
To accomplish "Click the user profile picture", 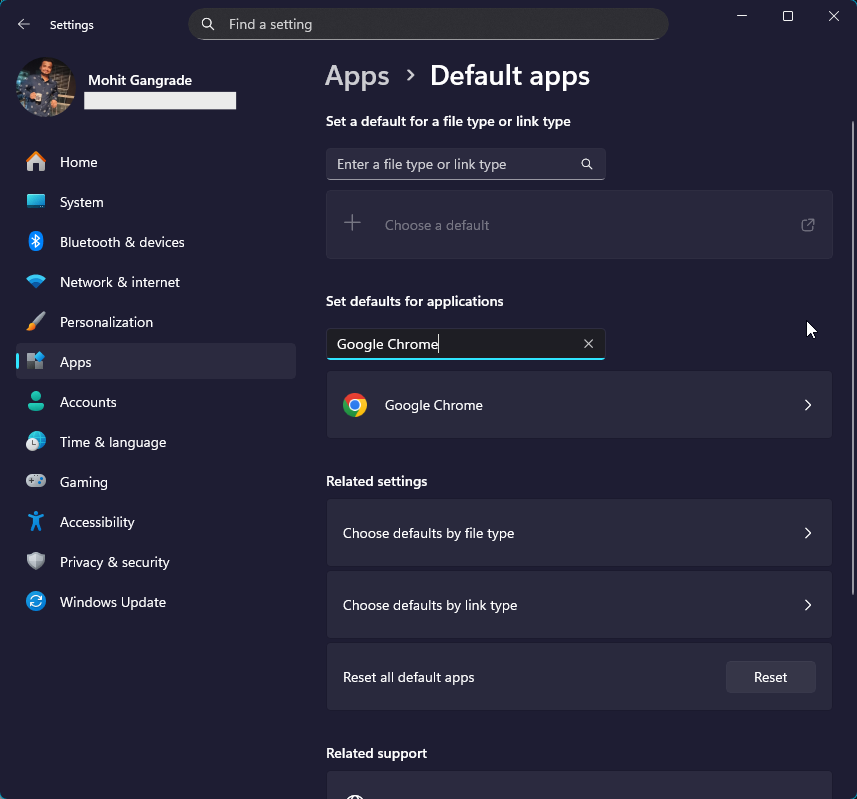I will [46, 87].
